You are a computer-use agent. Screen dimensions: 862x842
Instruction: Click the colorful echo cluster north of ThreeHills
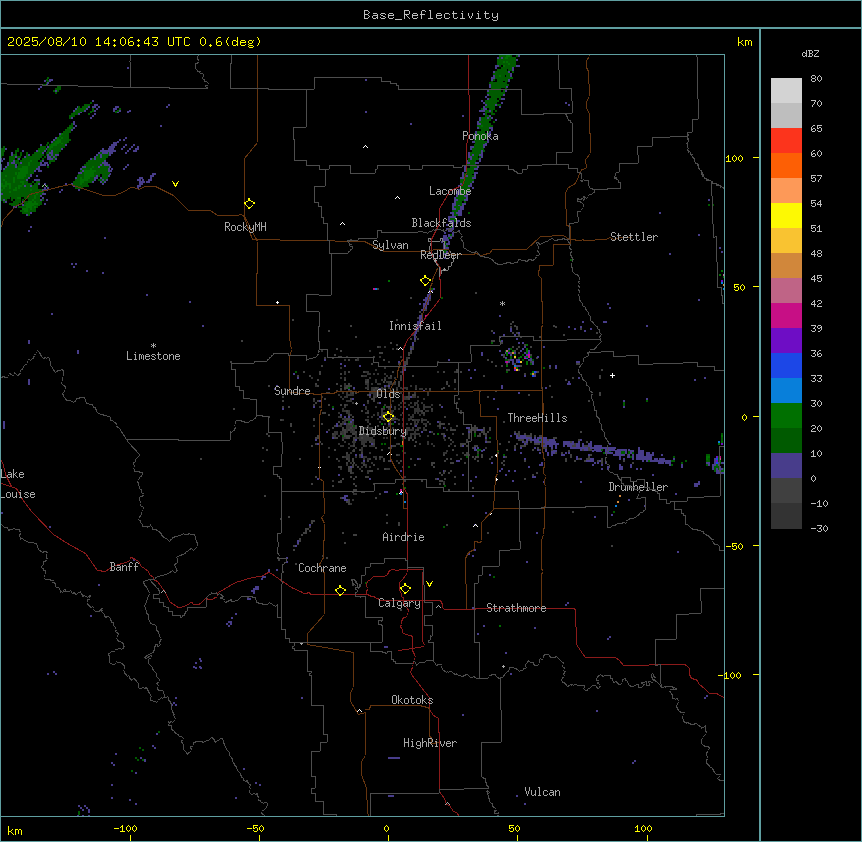pyautogui.click(x=517, y=354)
